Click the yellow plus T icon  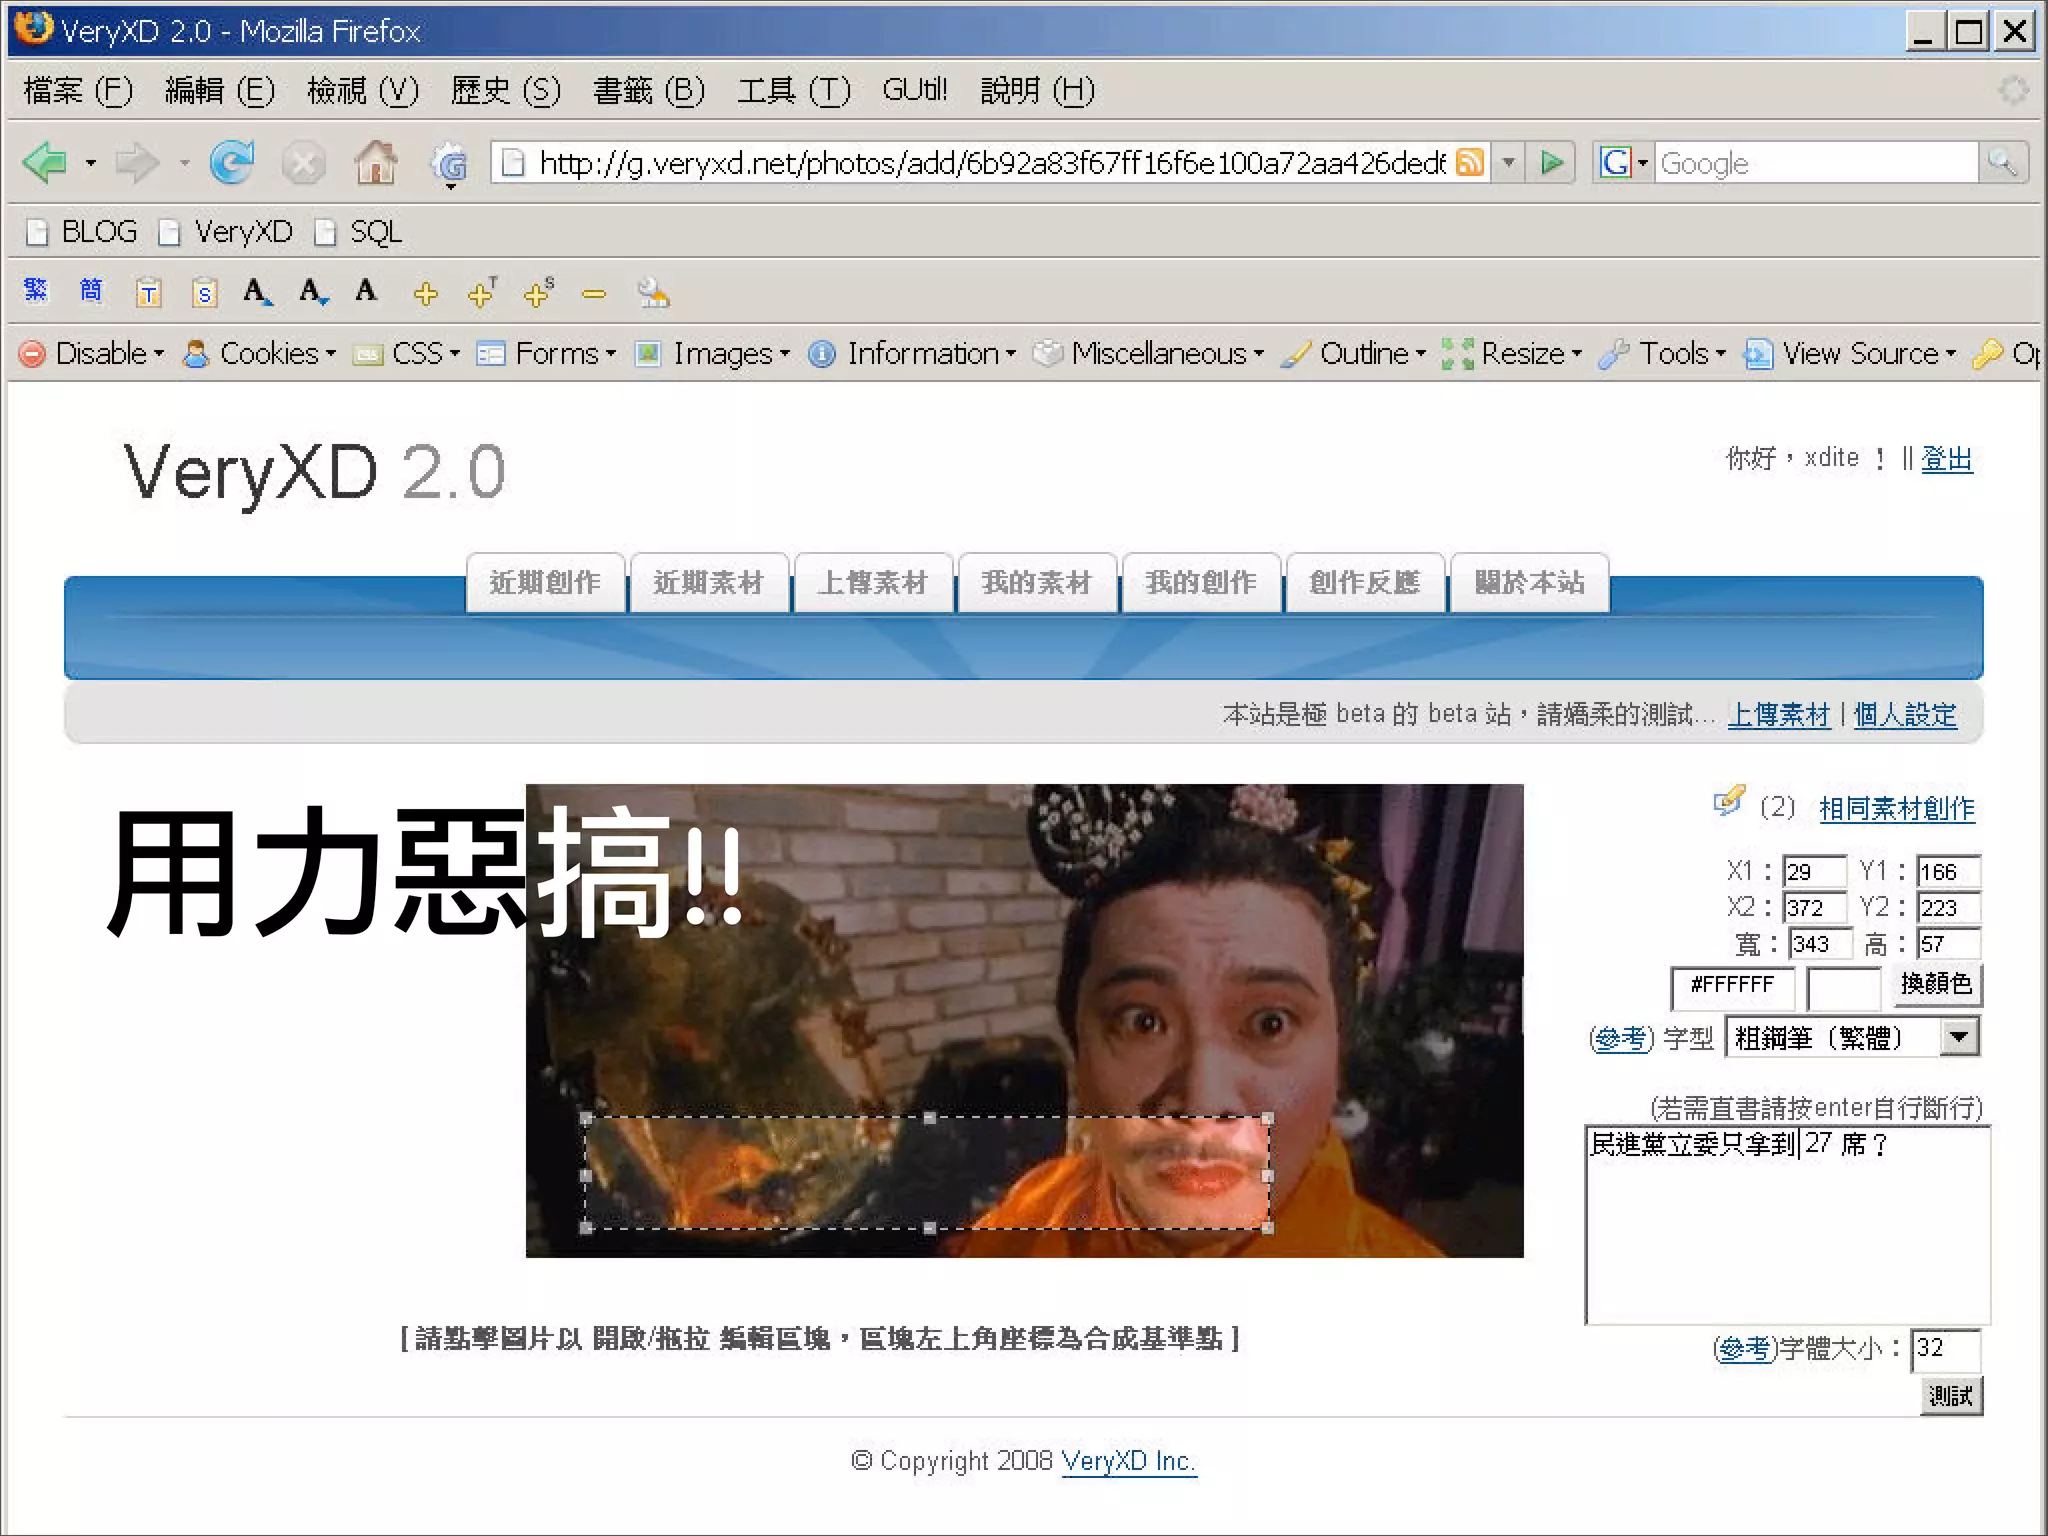click(x=483, y=292)
